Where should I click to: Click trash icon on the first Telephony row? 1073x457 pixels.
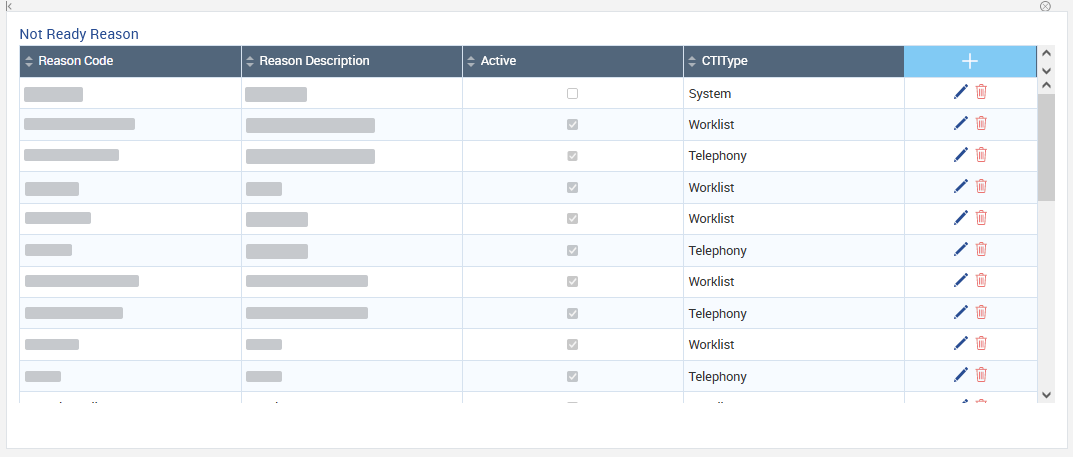(x=981, y=155)
